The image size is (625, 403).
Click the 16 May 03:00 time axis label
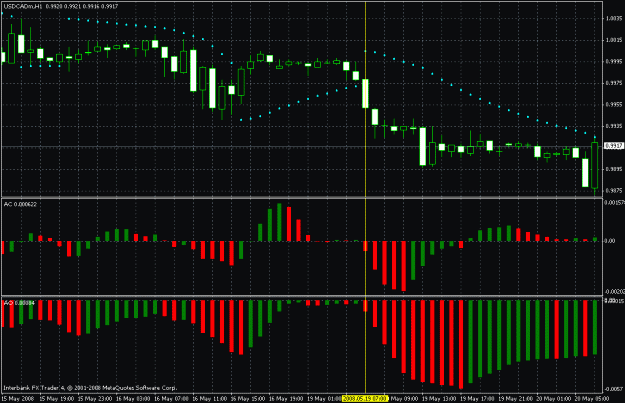click(133, 399)
